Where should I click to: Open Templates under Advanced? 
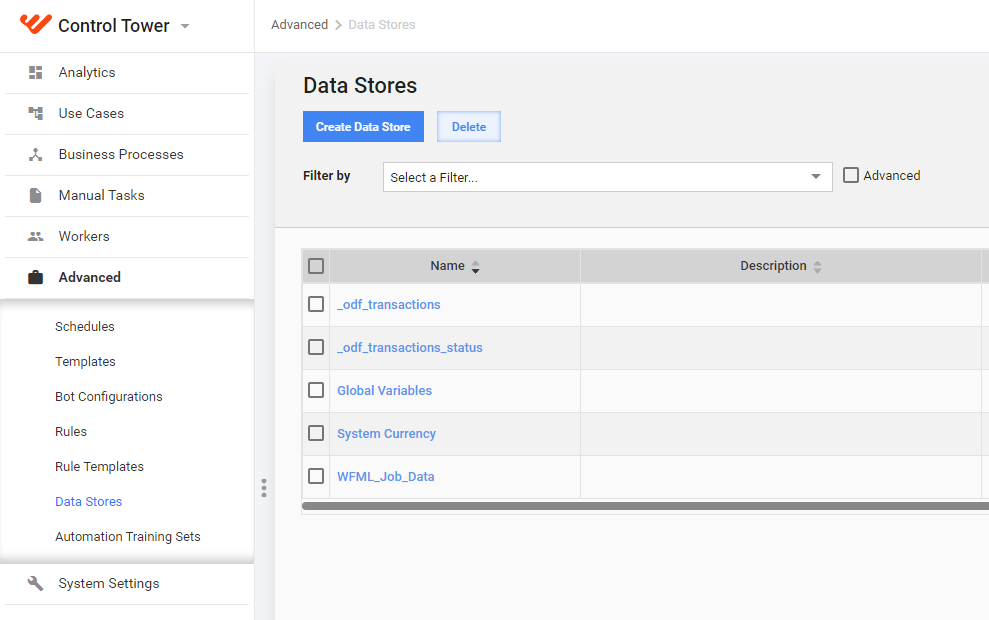coord(85,361)
